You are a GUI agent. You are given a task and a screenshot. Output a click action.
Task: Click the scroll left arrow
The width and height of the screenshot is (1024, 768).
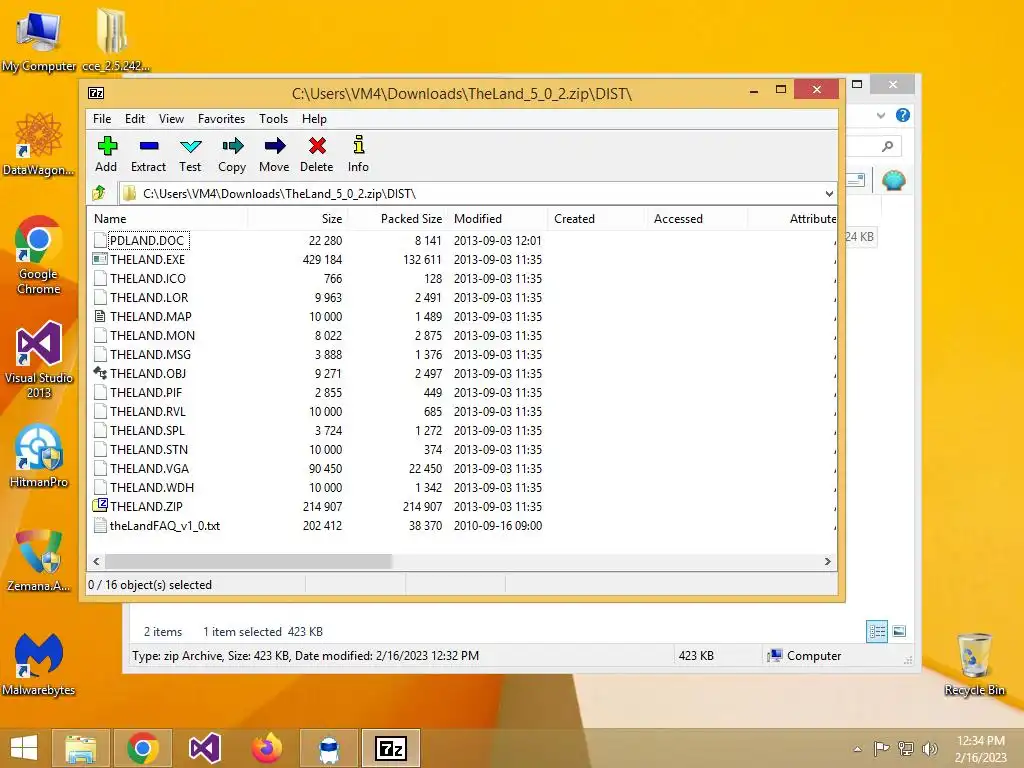tap(96, 562)
